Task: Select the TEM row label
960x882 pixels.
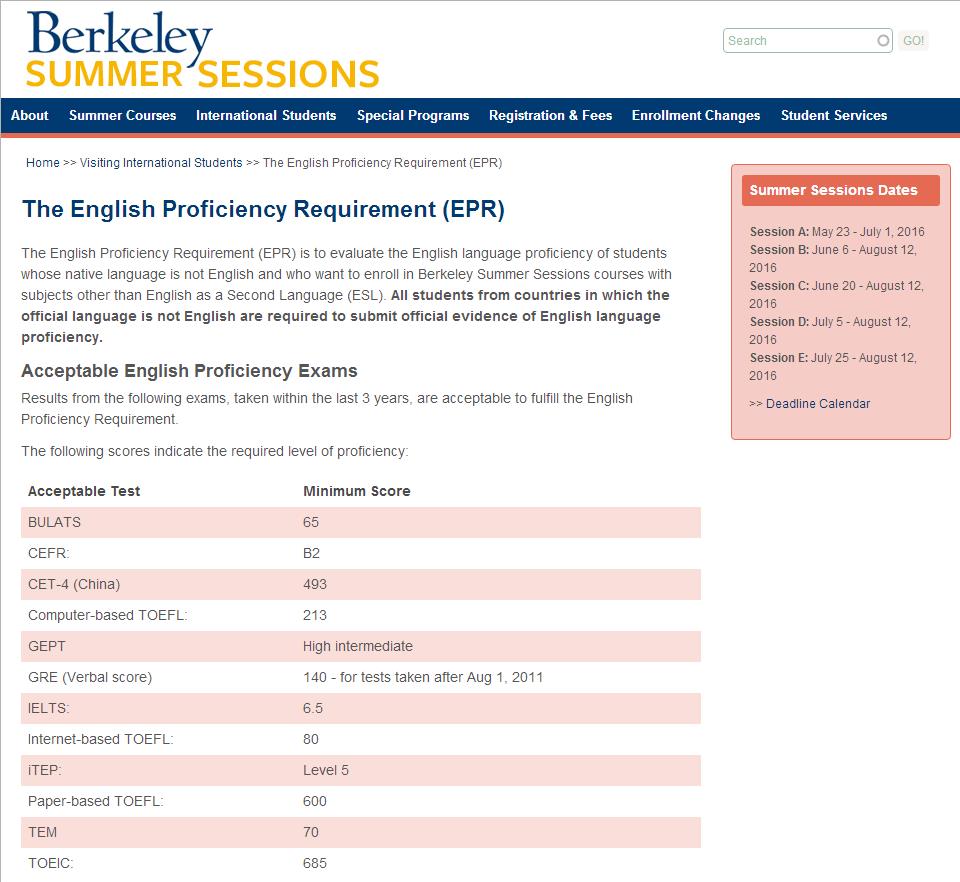Action: 42,832
